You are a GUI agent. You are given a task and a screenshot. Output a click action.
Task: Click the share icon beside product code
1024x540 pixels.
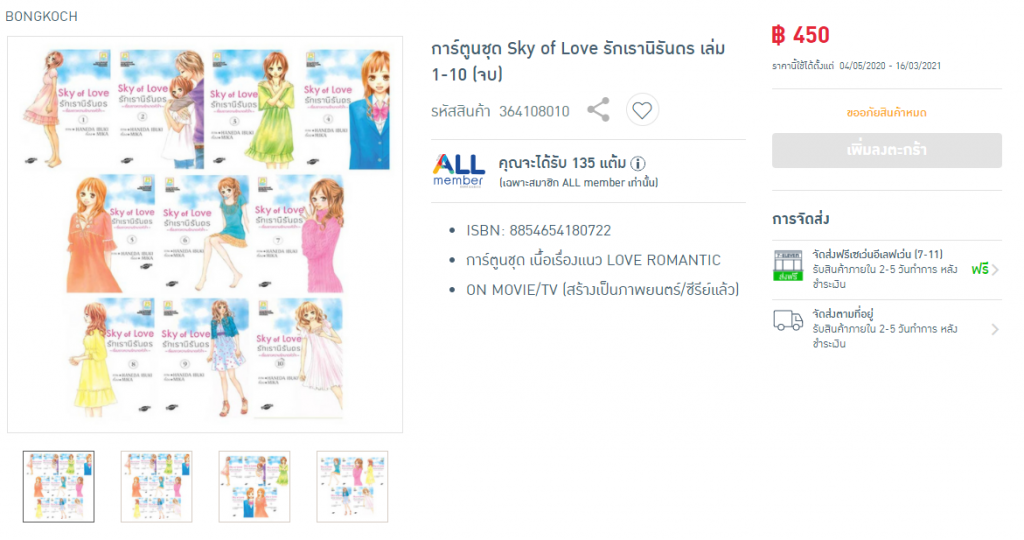coord(598,110)
